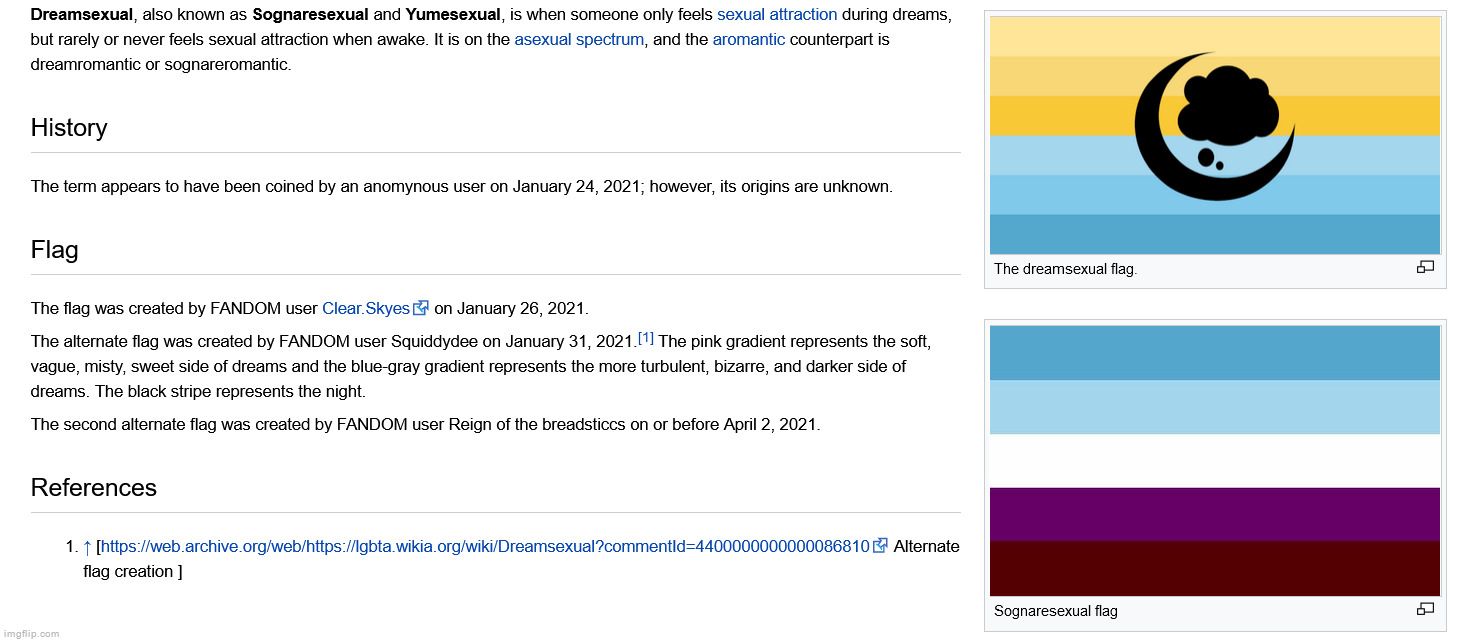This screenshot has width=1474, height=642.
Task: Click the "Sognaresexual flag" caption text
Action: [1055, 611]
